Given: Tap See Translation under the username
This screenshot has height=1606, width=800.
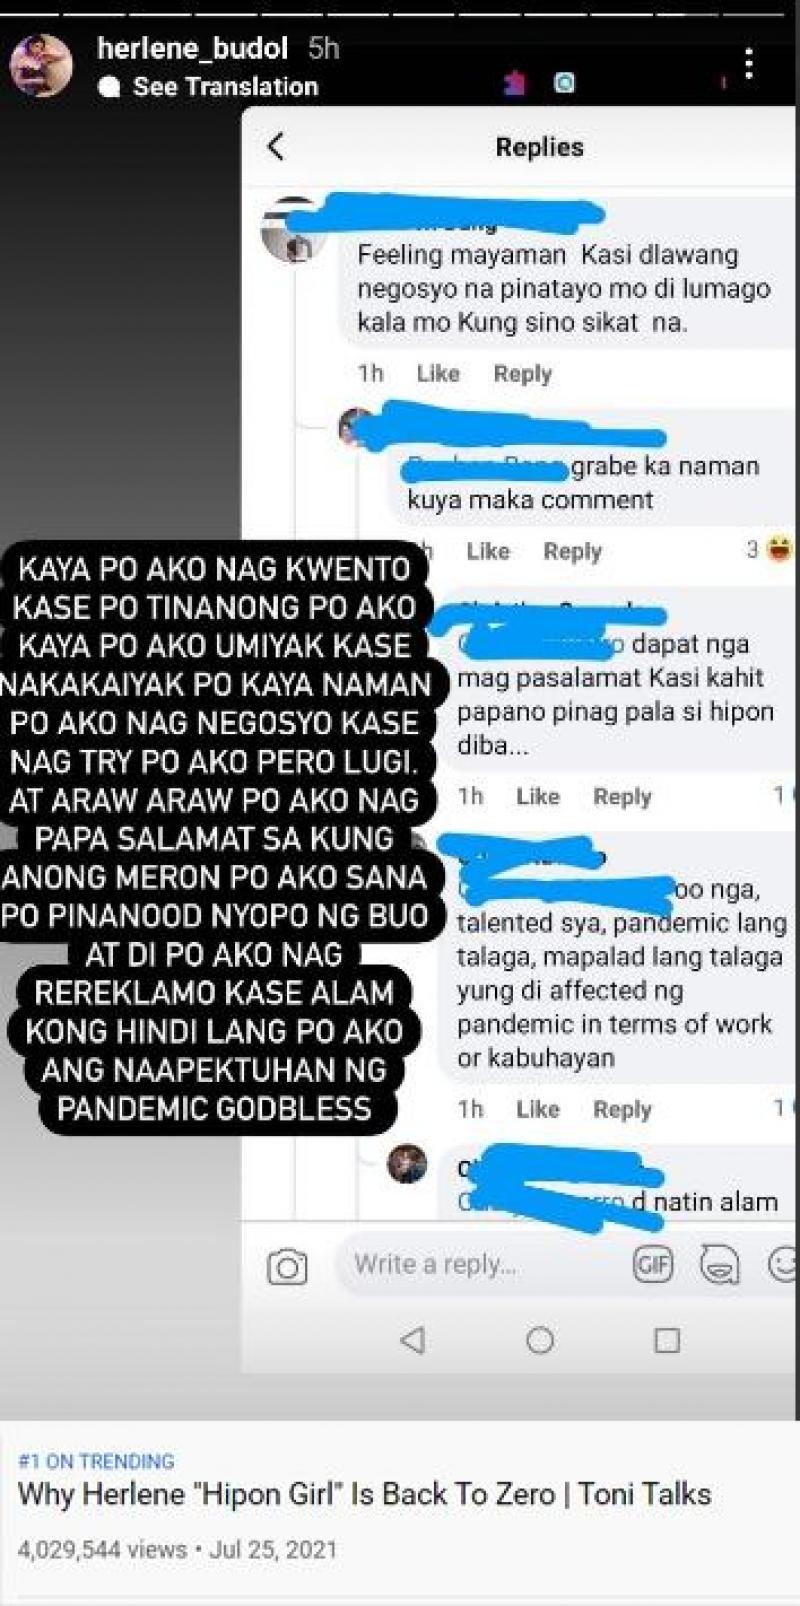Looking at the screenshot, I should 225,87.
